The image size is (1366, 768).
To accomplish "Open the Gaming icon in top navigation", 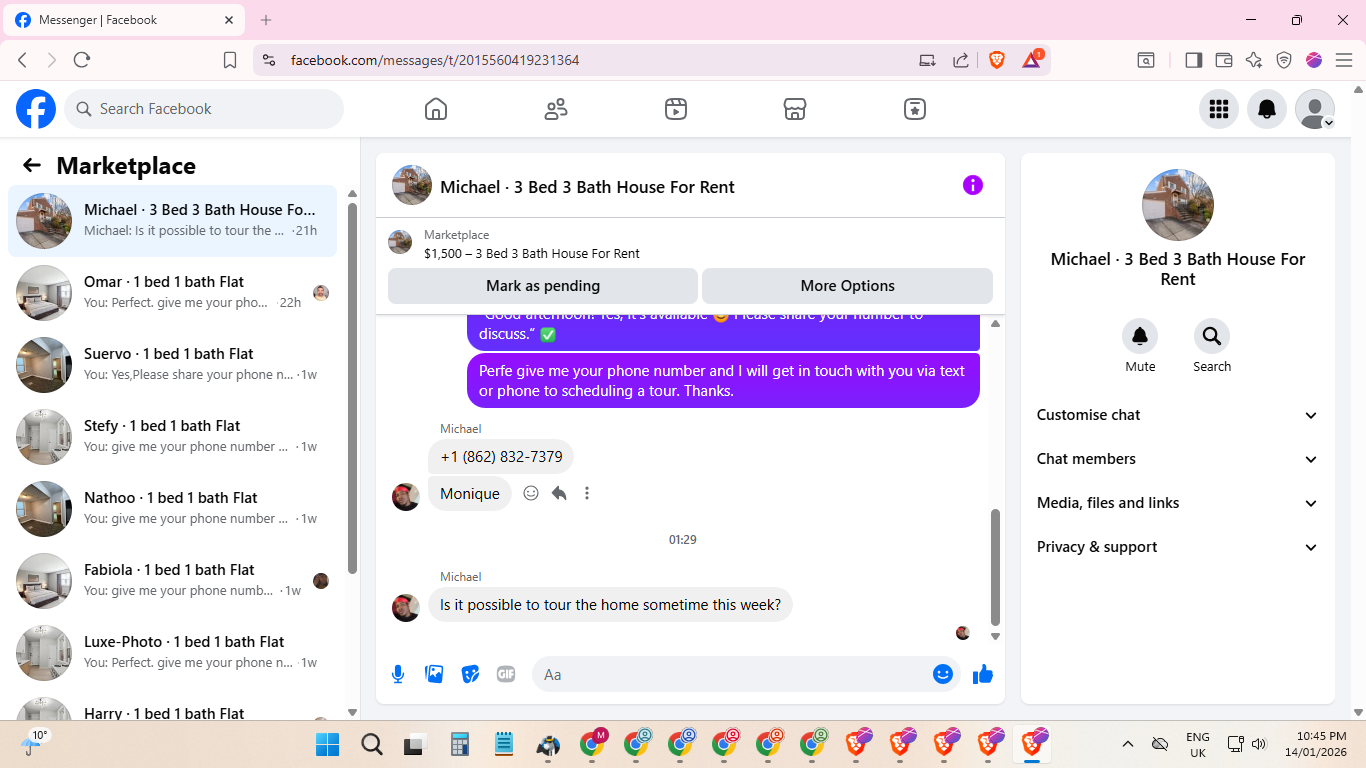I will point(915,109).
